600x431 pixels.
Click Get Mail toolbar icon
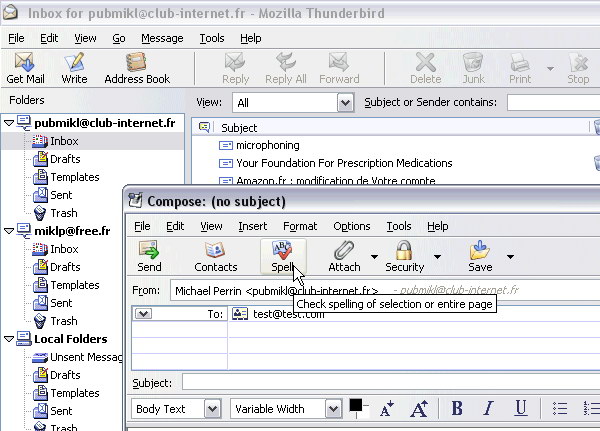coord(25,68)
